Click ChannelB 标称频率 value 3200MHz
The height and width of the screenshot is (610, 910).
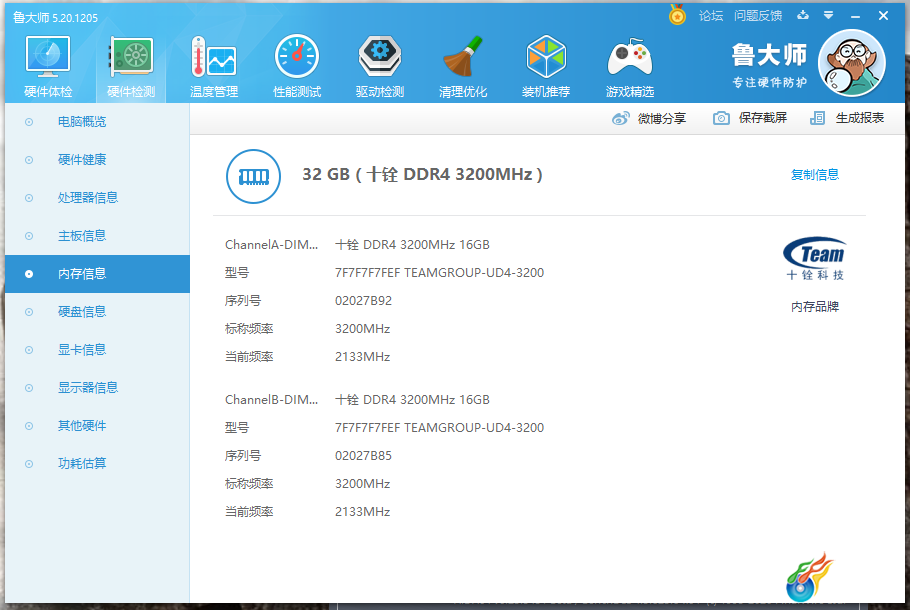click(363, 484)
